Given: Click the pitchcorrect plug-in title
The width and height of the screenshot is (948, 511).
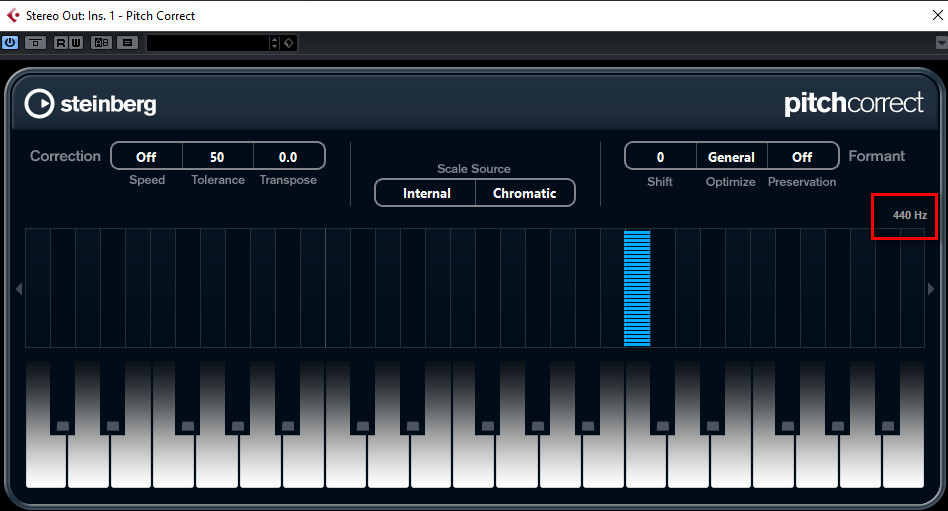Looking at the screenshot, I should click(854, 103).
